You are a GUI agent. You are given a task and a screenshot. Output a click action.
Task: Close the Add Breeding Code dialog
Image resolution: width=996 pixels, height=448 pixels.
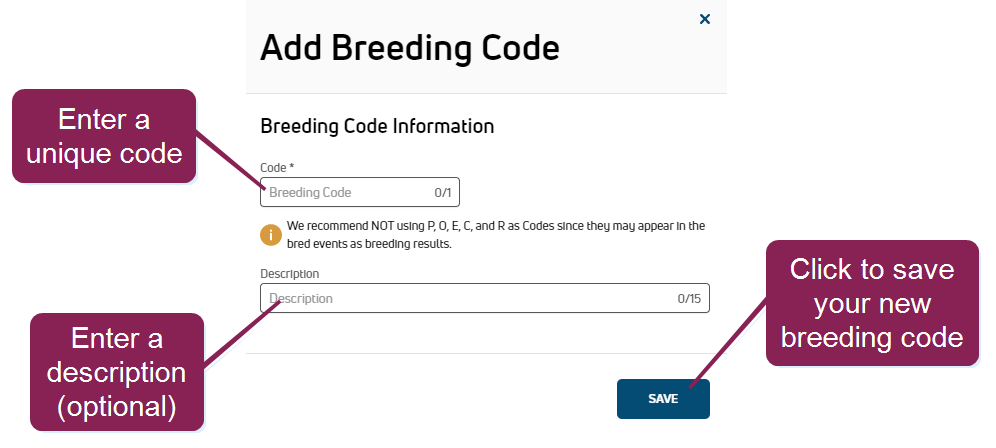point(704,19)
